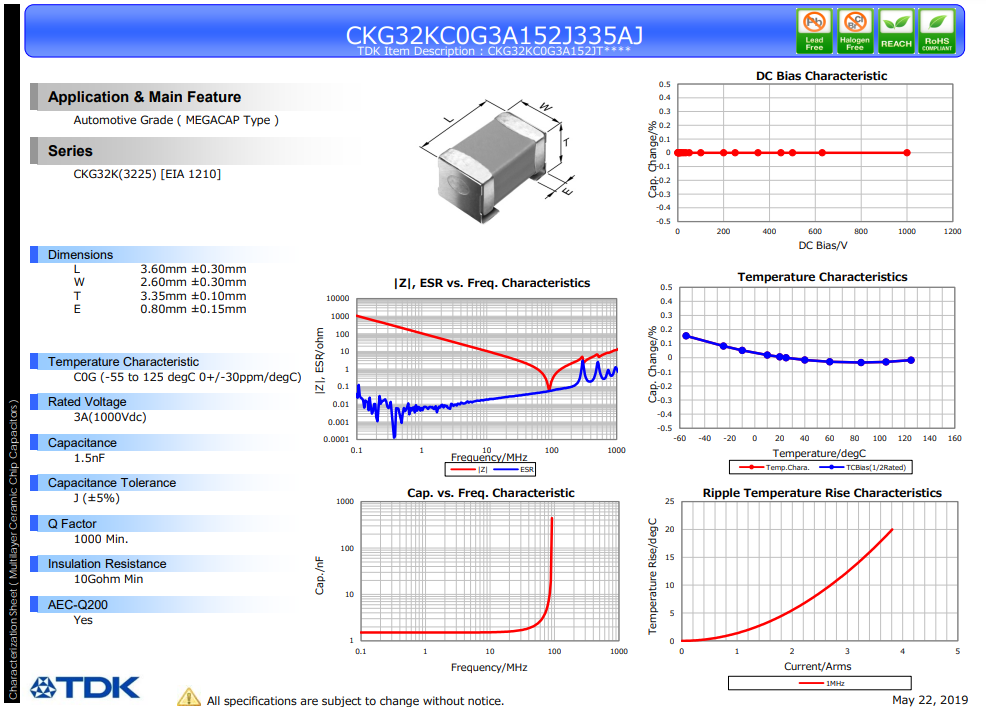Click the Series heading
Viewport: 986px width, 712px height.
point(70,151)
